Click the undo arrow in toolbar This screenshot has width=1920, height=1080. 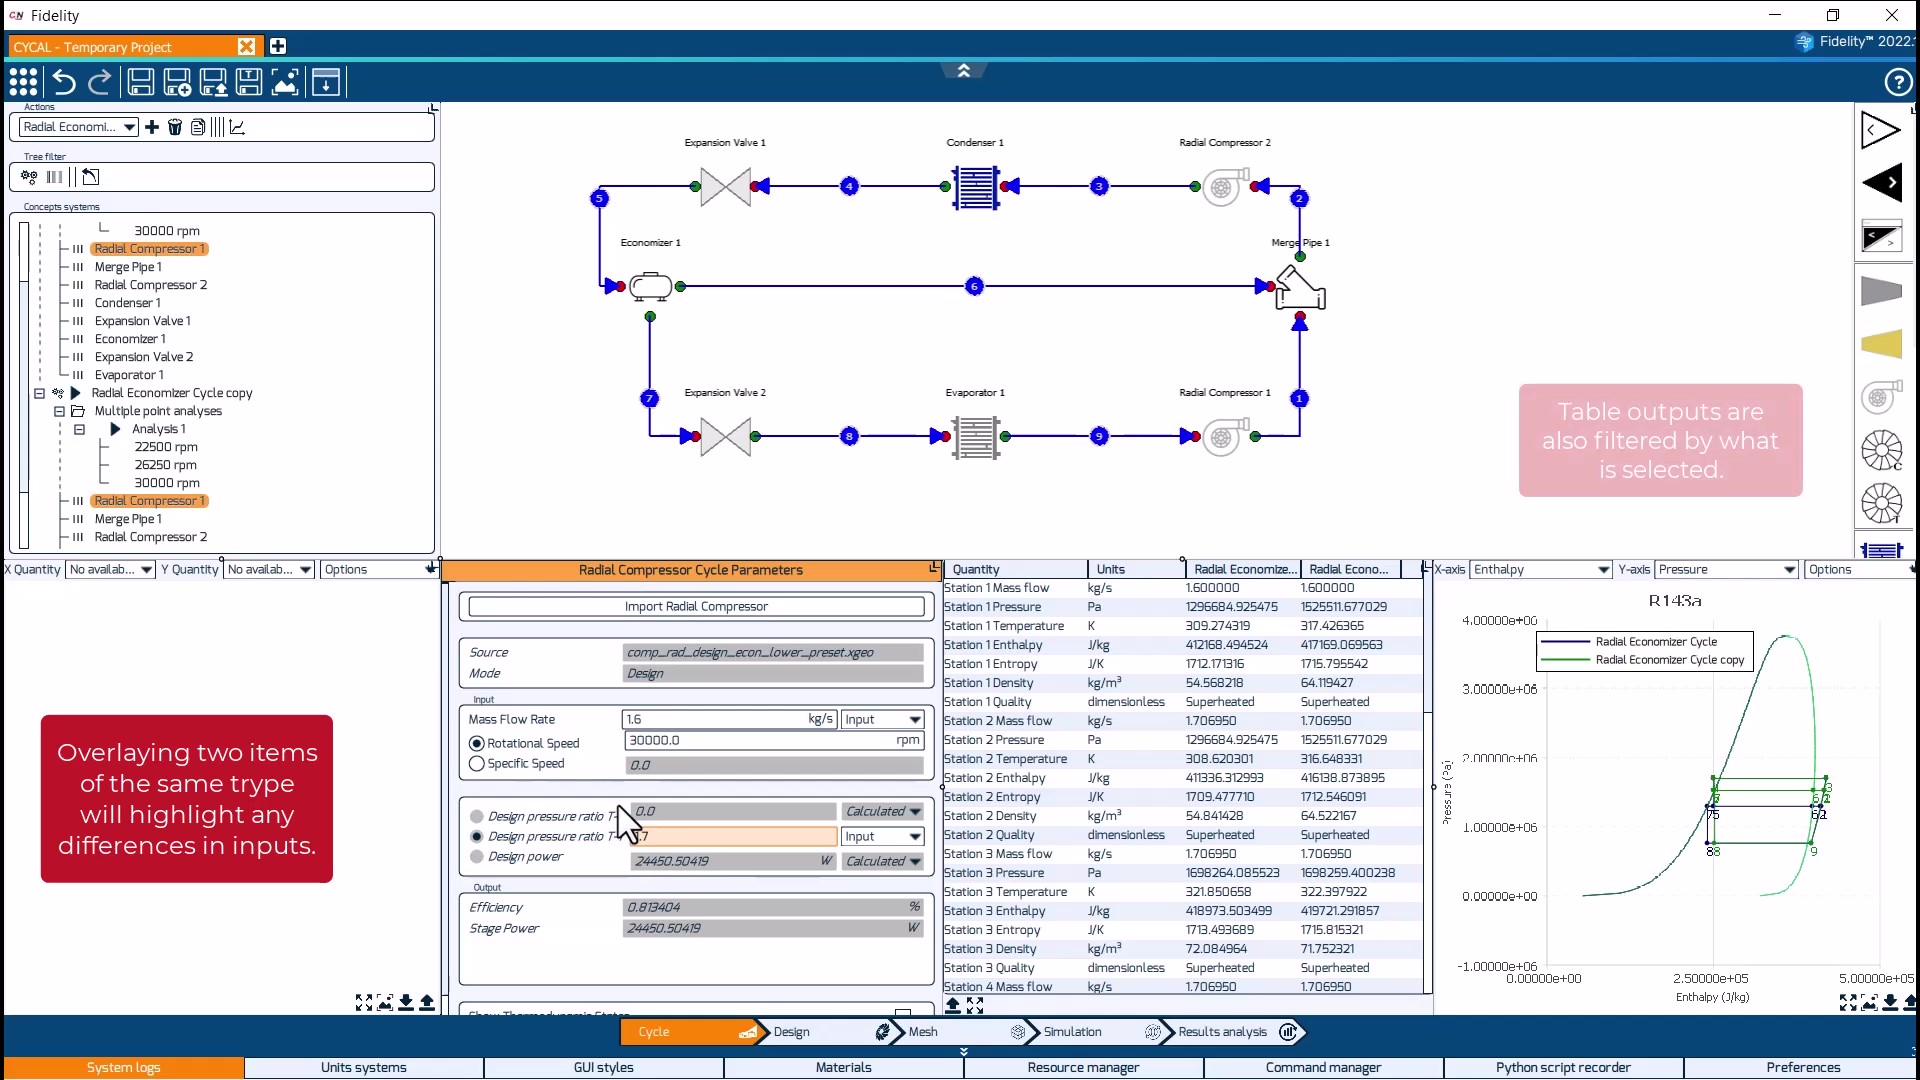pos(64,83)
